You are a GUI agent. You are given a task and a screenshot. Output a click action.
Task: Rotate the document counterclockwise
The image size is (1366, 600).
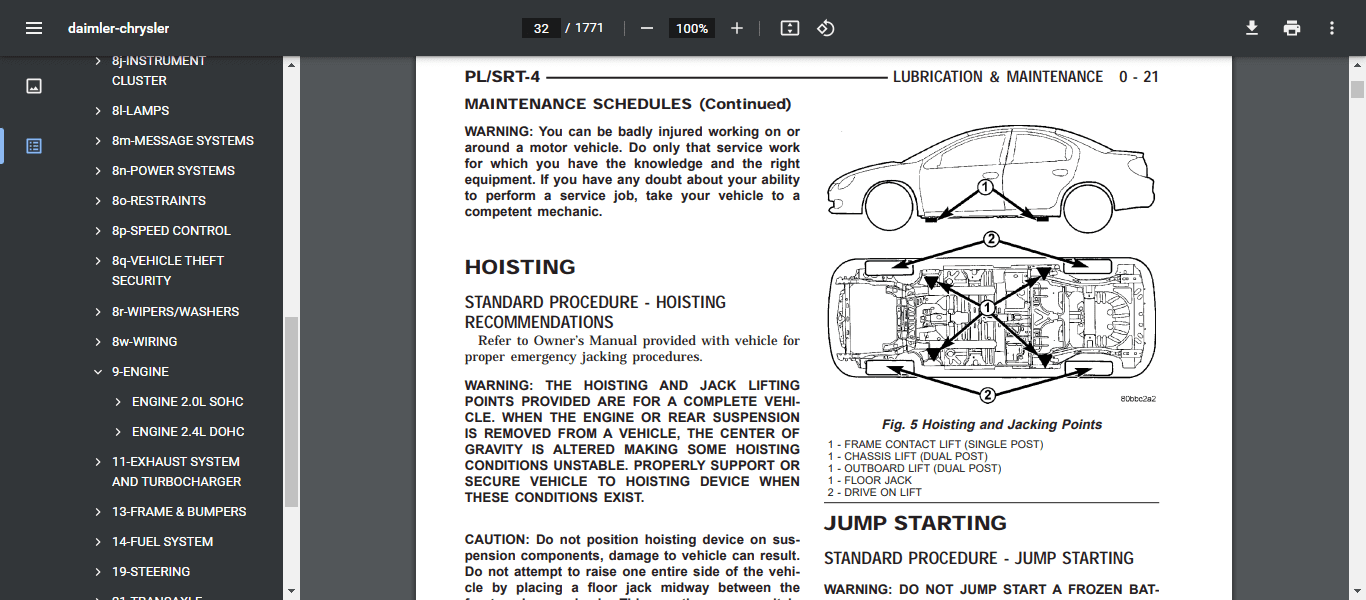pos(826,28)
